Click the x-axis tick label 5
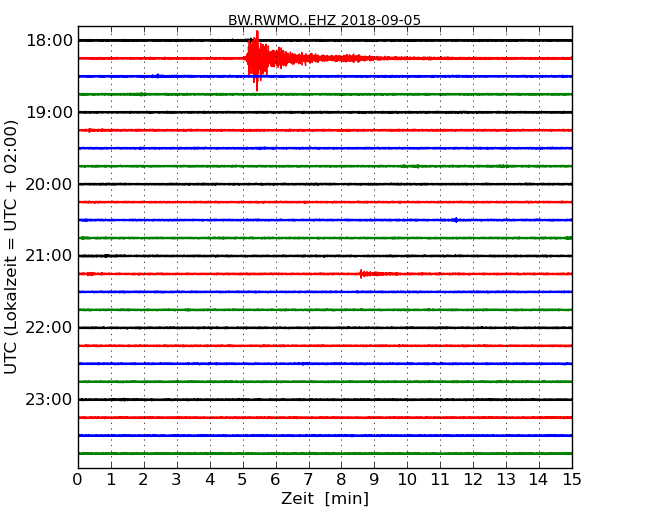Screen dimensions: 650x520 [x=242, y=479]
